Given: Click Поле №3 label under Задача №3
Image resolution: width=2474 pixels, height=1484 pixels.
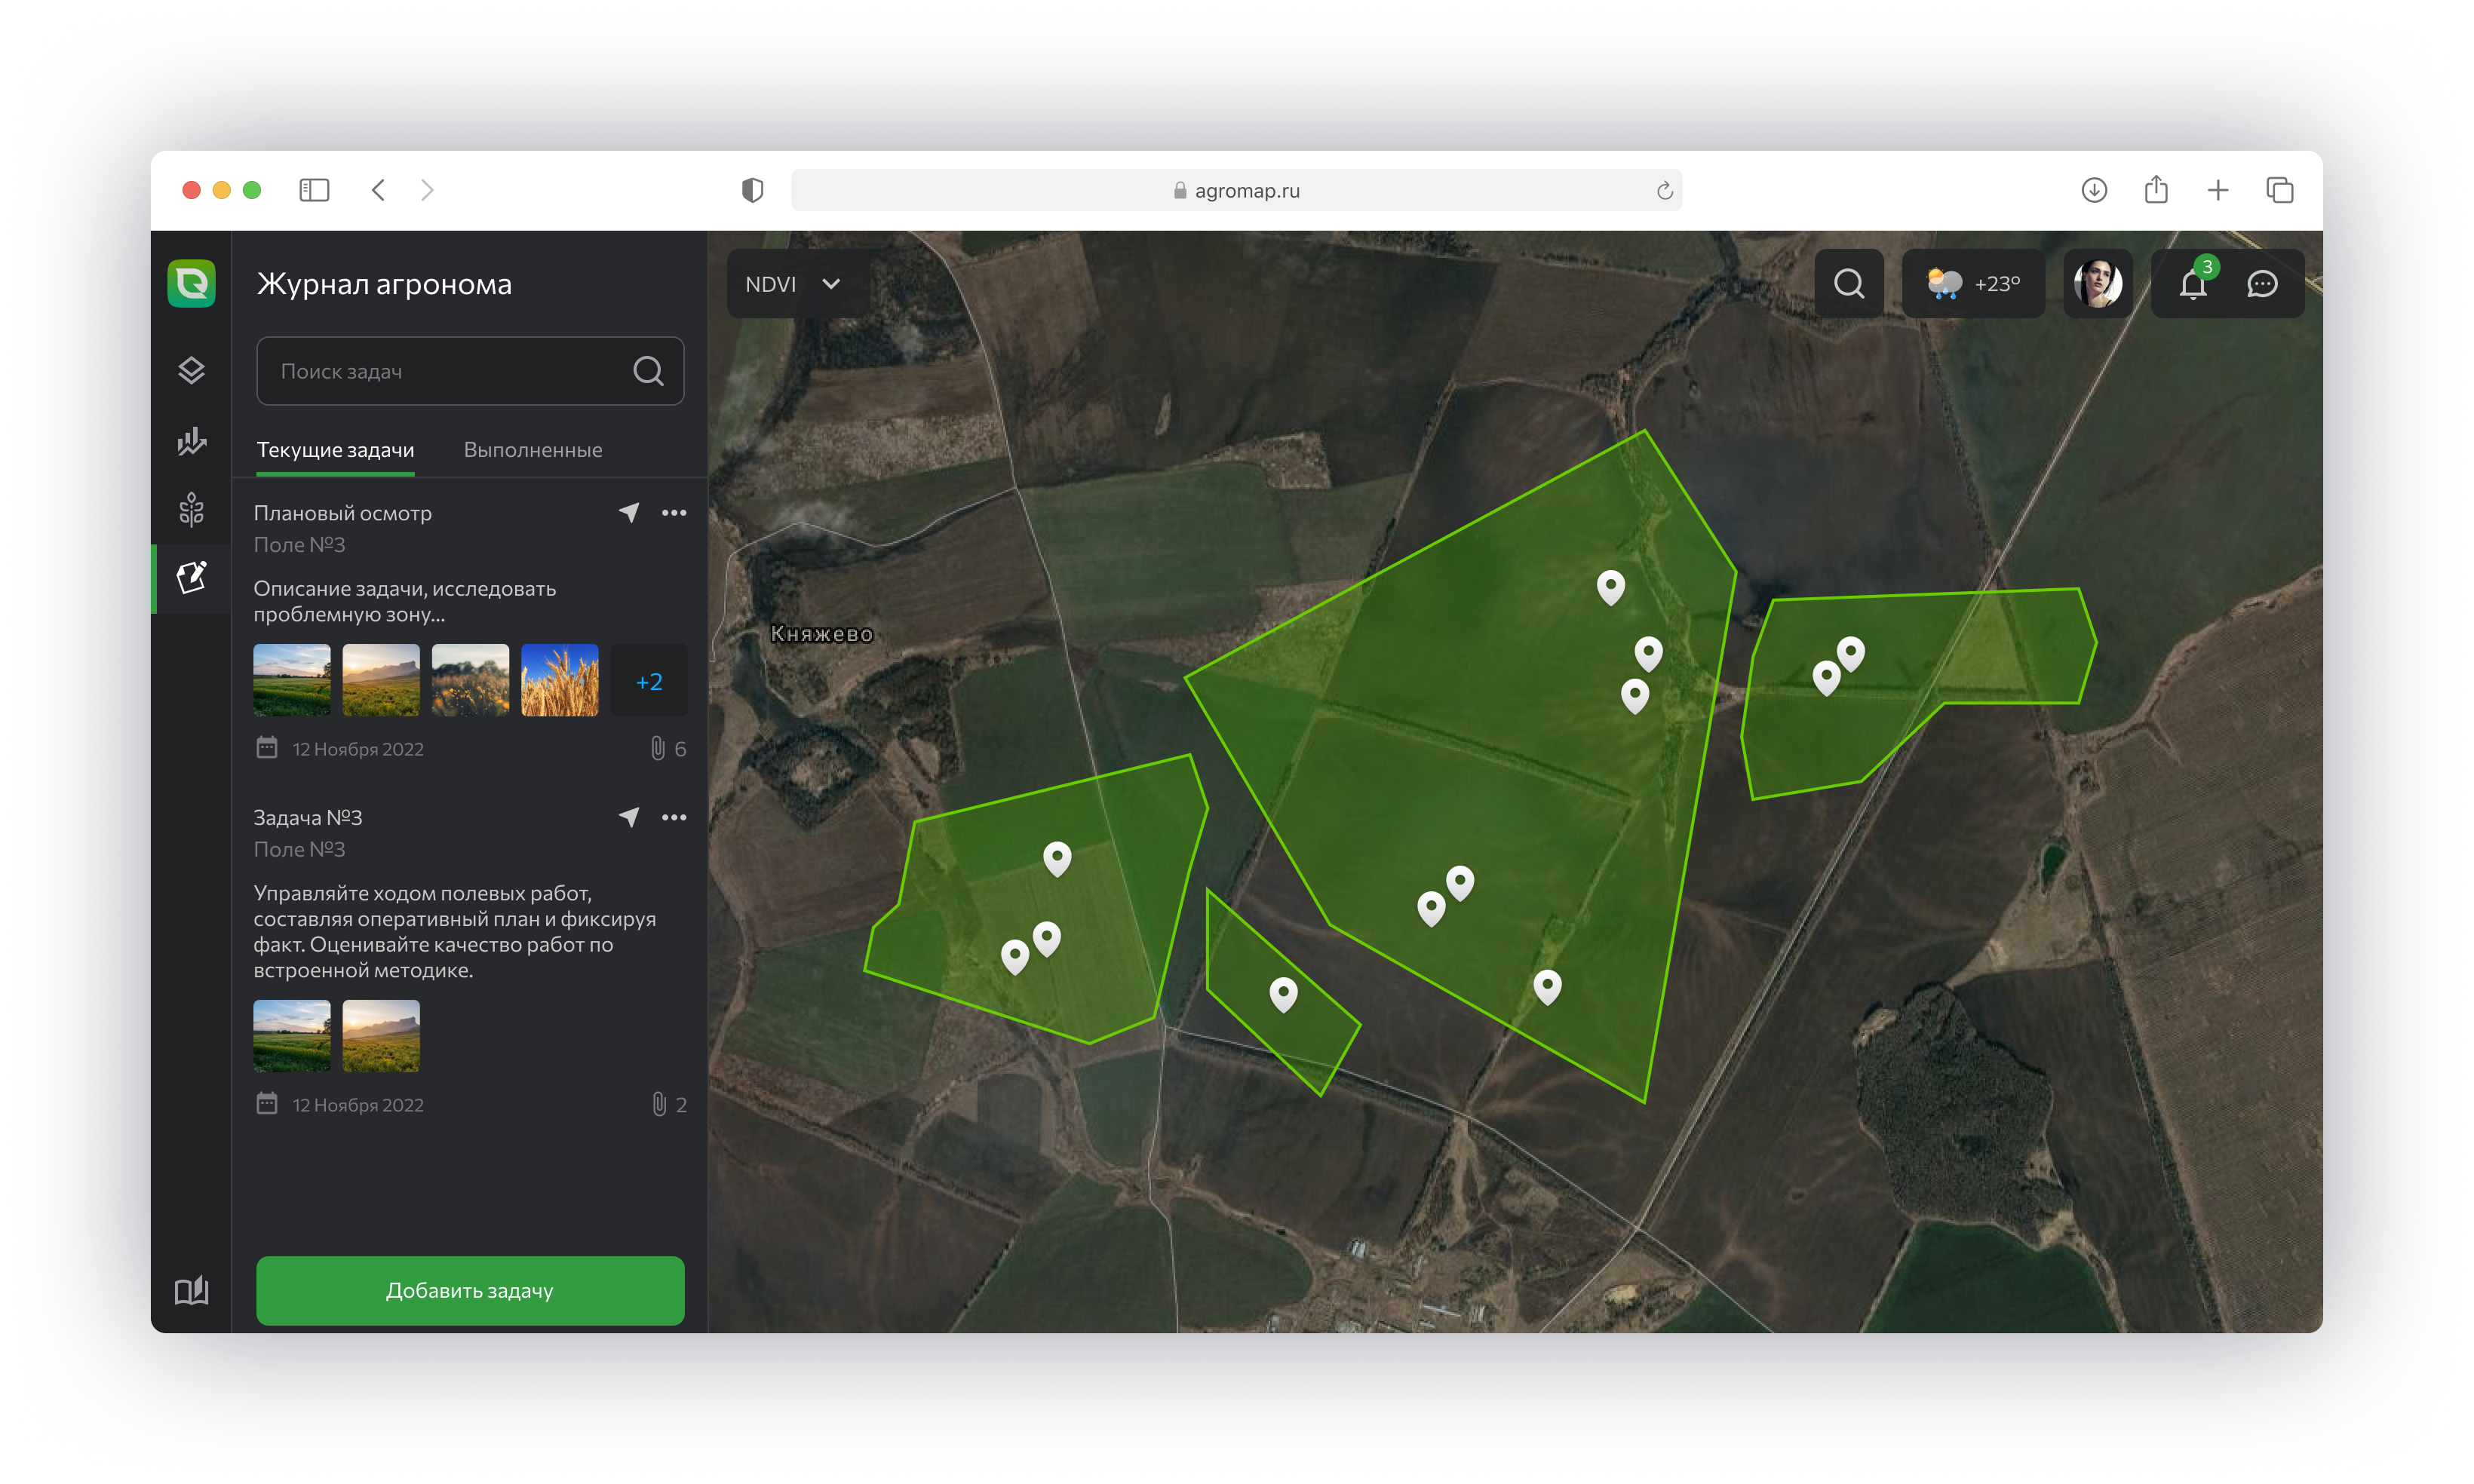Looking at the screenshot, I should pyautogui.click(x=299, y=849).
